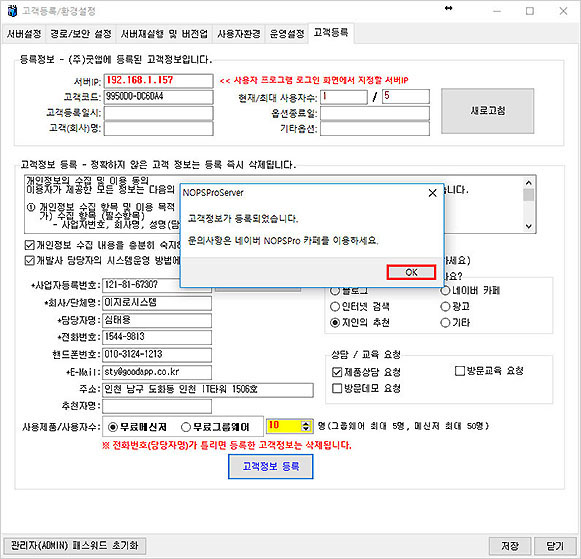
Task: Increase user count with spinner up arrow
Action: pyautogui.click(x=306, y=423)
